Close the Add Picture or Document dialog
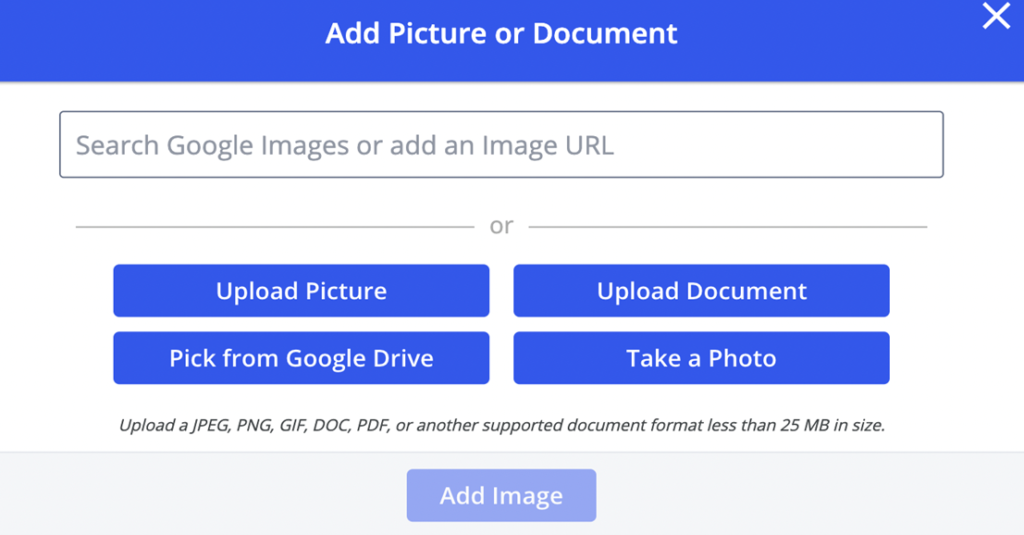 tap(996, 16)
